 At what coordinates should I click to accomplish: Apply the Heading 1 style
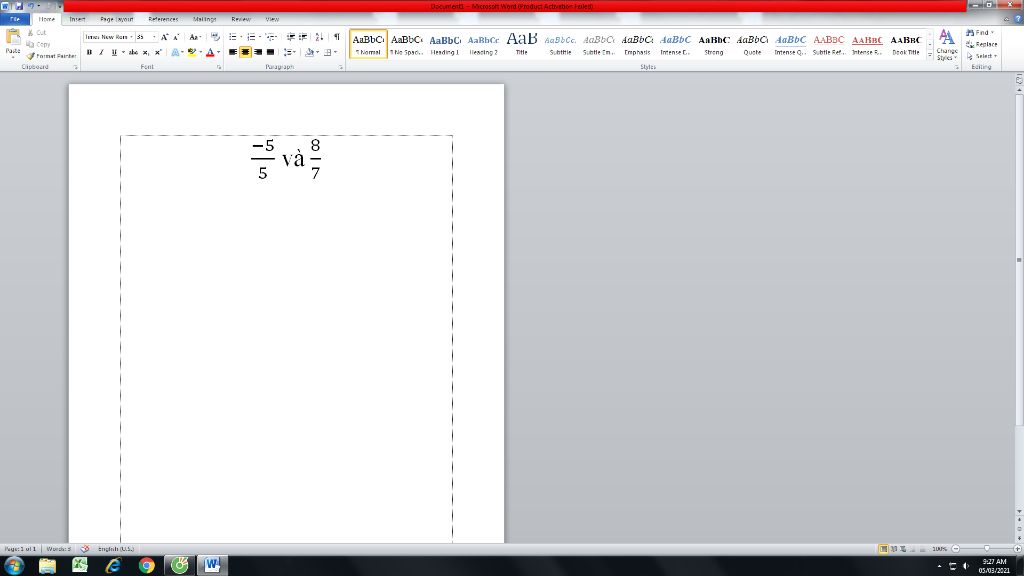(445, 44)
